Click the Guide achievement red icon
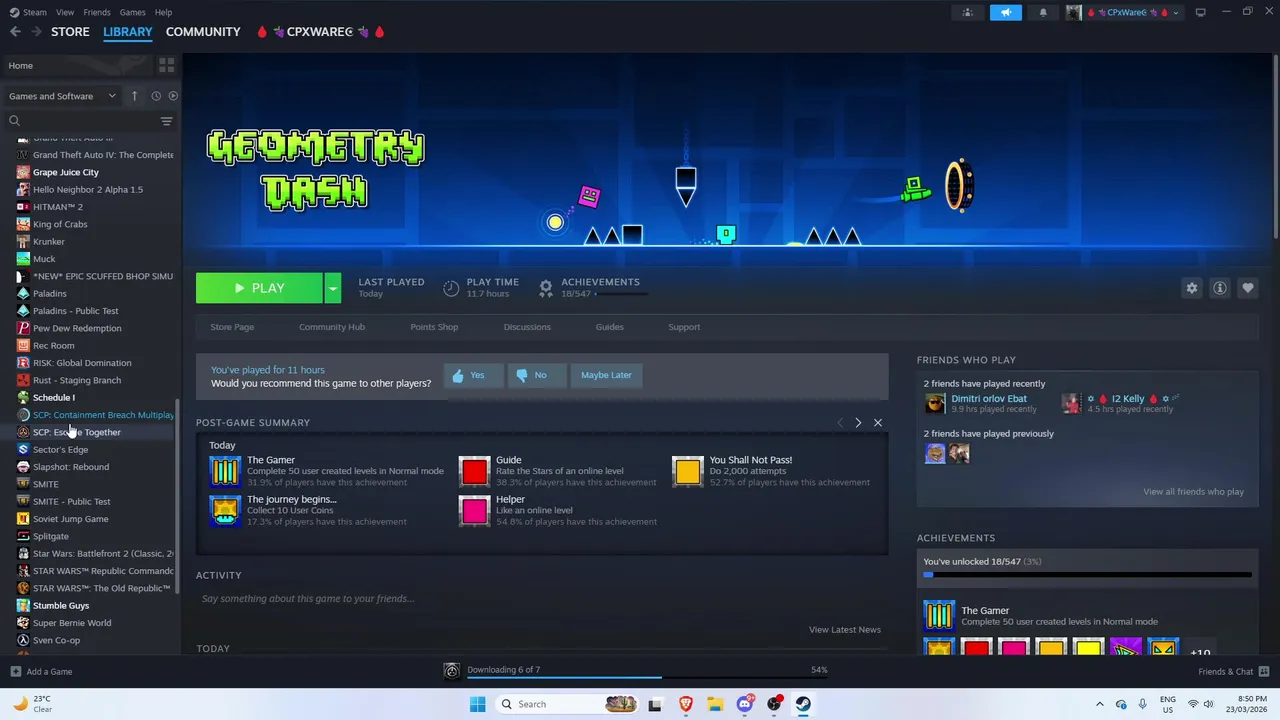This screenshot has width=1280, height=720. click(x=475, y=470)
